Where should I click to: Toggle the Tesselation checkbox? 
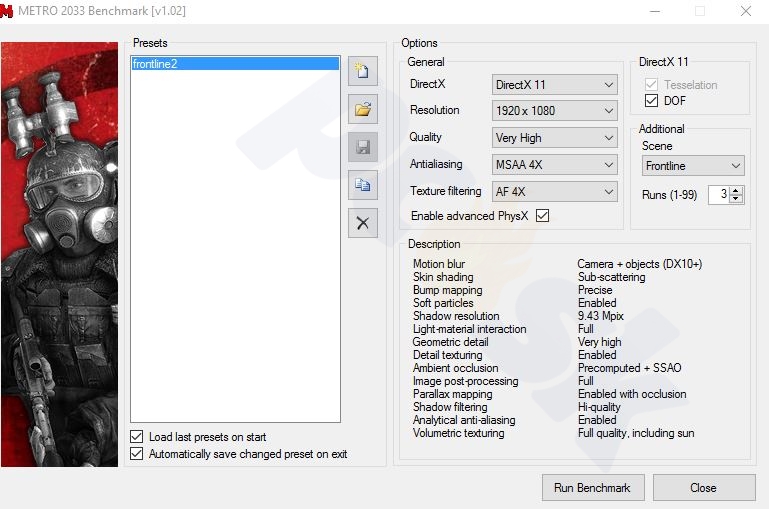point(651,84)
